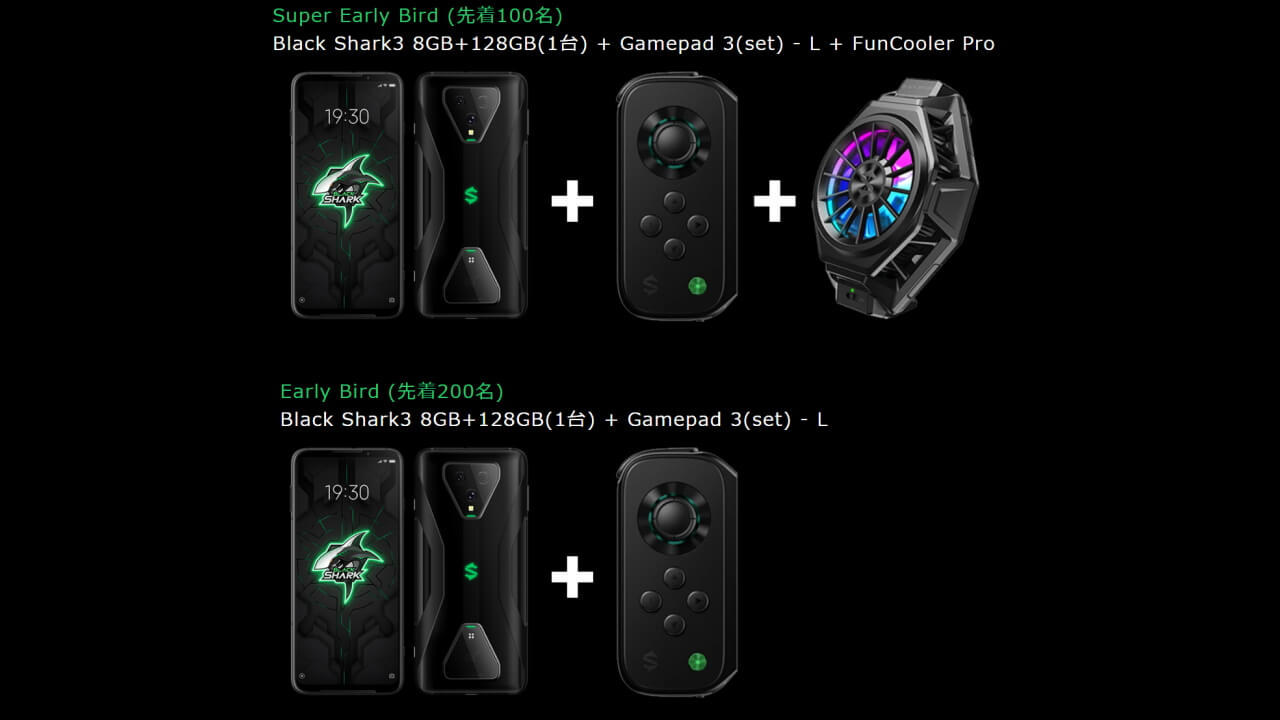Viewport: 1280px width, 720px height.
Task: Select the Super Early Bird bundle description text
Action: (633, 44)
